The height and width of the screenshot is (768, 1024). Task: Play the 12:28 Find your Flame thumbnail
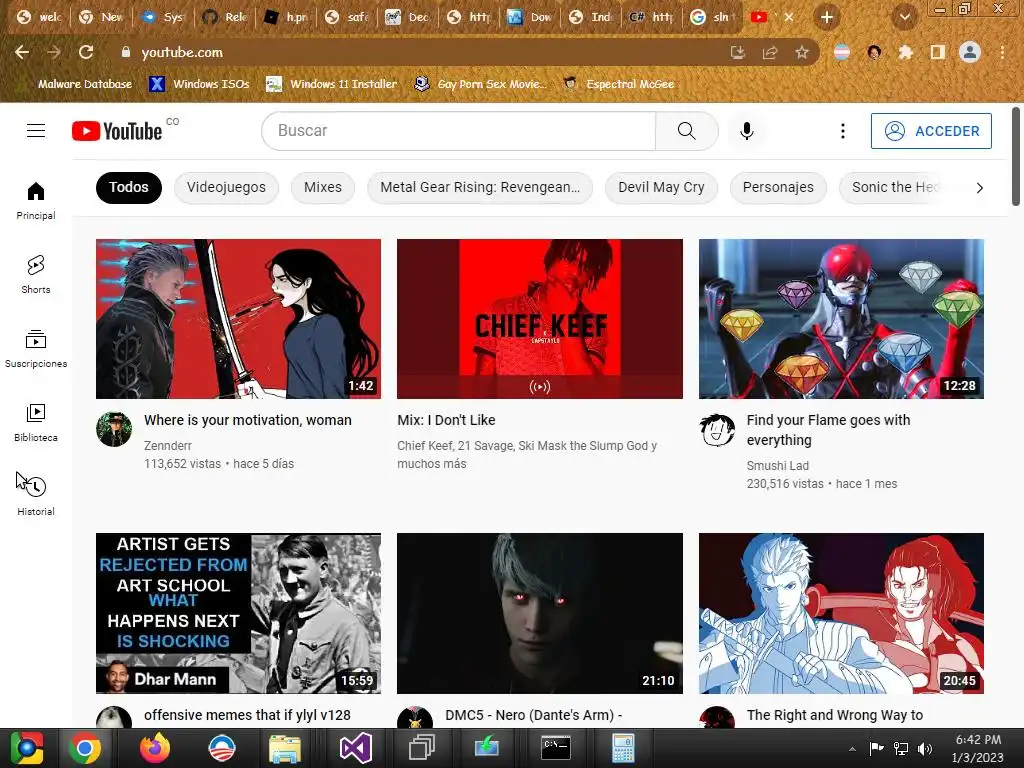pyautogui.click(x=841, y=319)
